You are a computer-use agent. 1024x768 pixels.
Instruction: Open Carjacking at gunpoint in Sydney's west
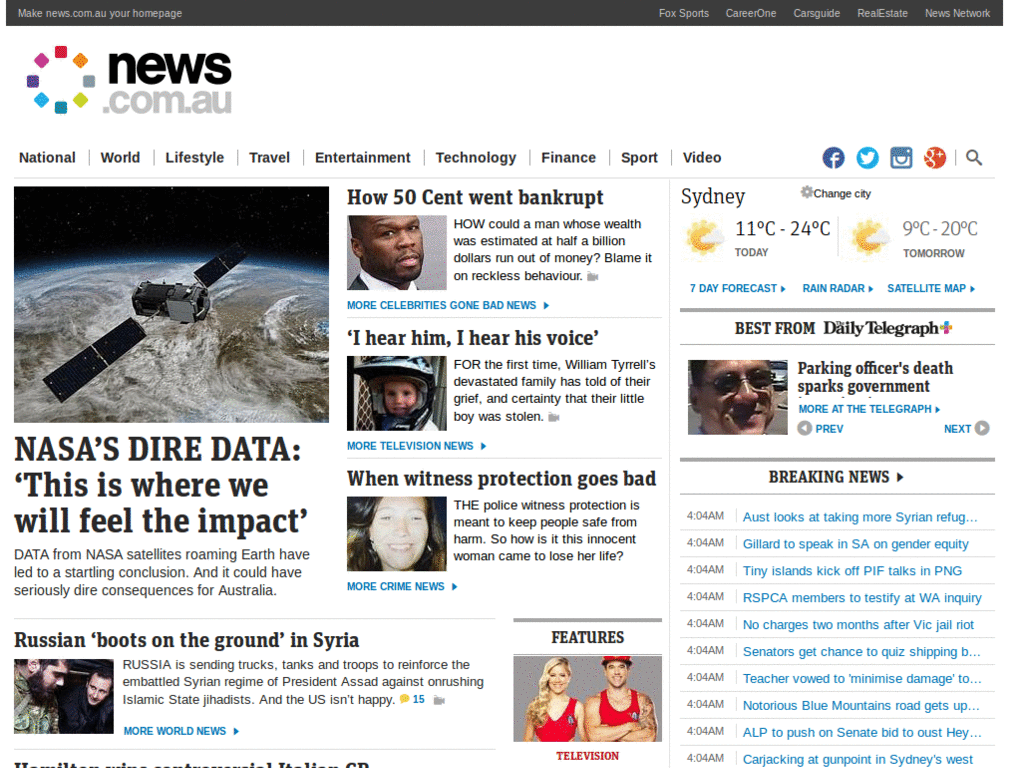coord(857,760)
